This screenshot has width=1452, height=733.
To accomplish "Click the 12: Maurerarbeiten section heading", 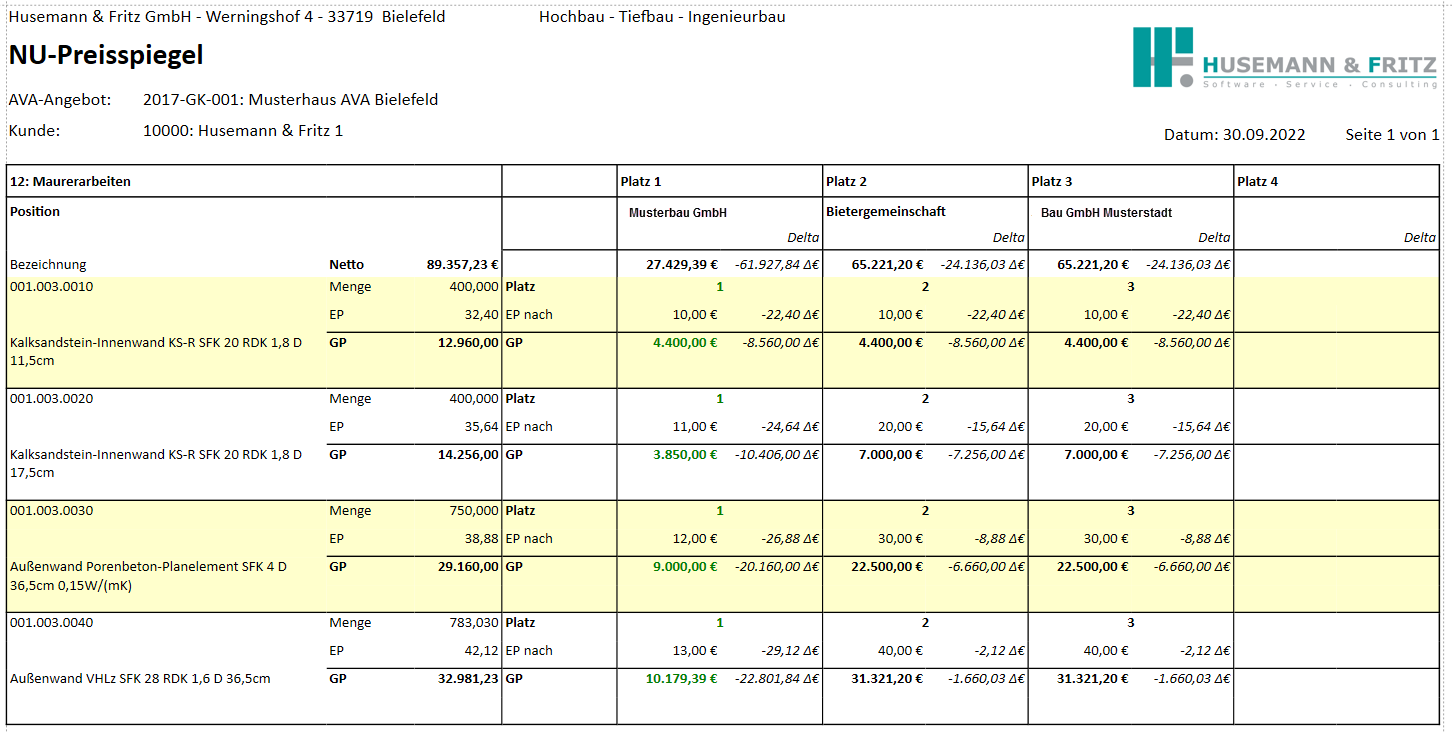I will pyautogui.click(x=70, y=182).
